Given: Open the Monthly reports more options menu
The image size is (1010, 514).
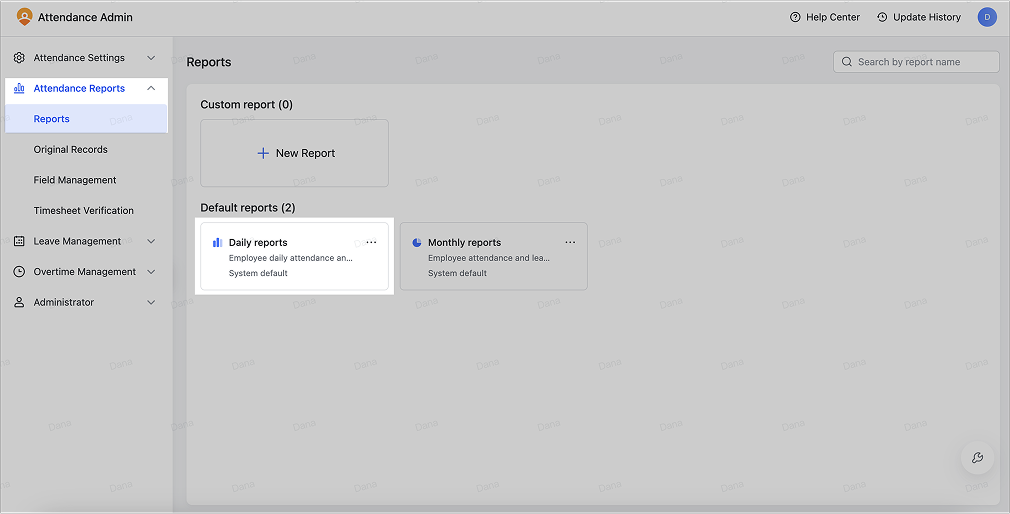Looking at the screenshot, I should click(x=570, y=242).
